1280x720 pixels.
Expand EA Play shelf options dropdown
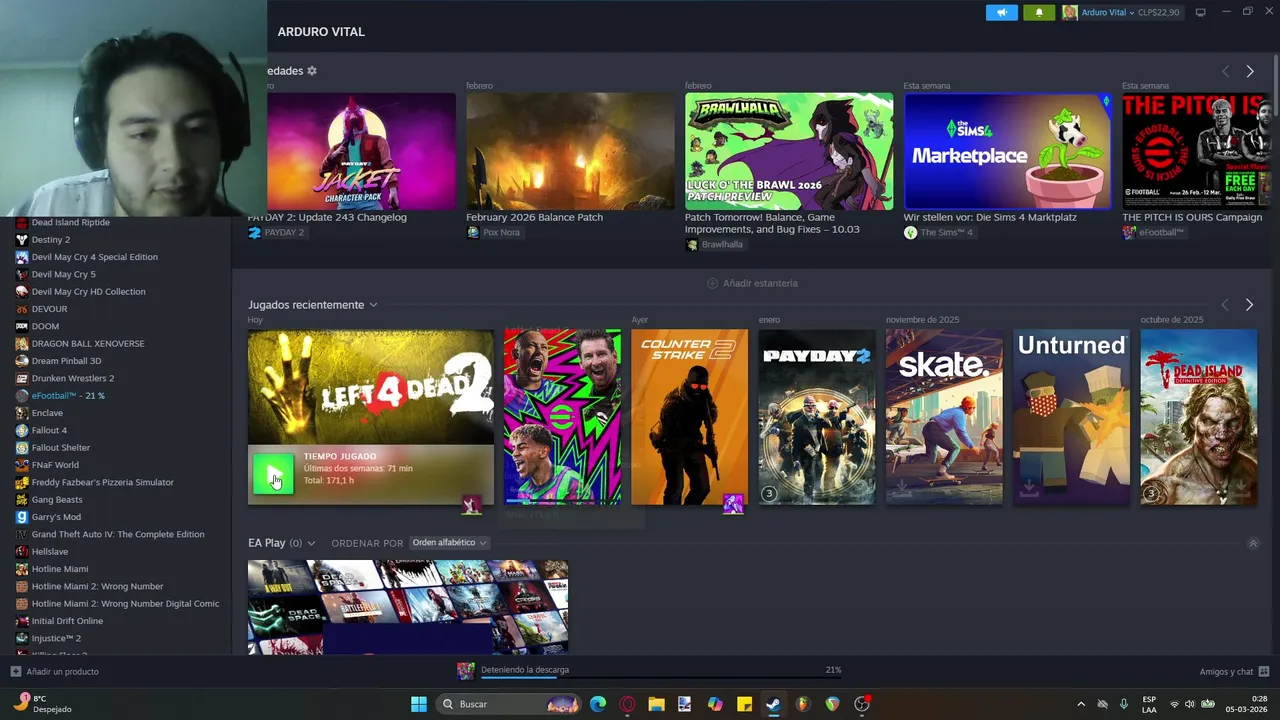(311, 543)
